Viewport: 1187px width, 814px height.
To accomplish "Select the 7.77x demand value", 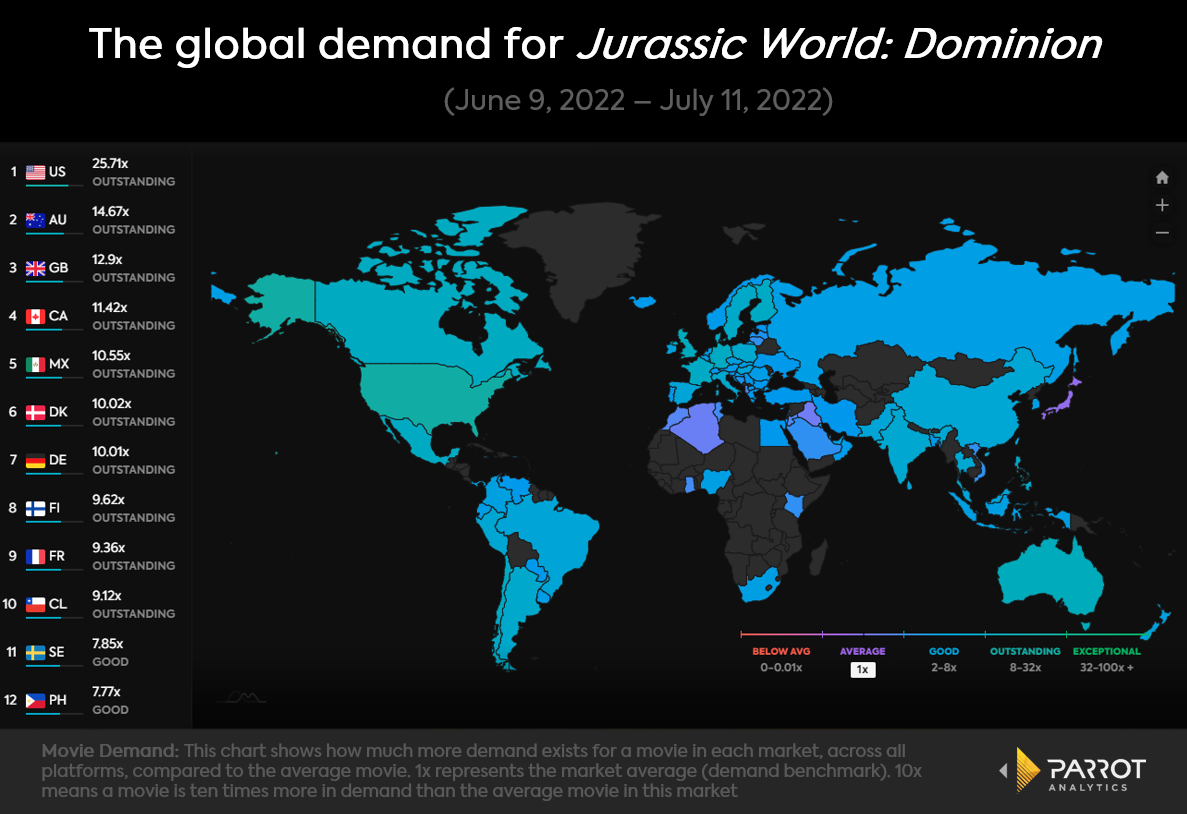I will coord(106,691).
